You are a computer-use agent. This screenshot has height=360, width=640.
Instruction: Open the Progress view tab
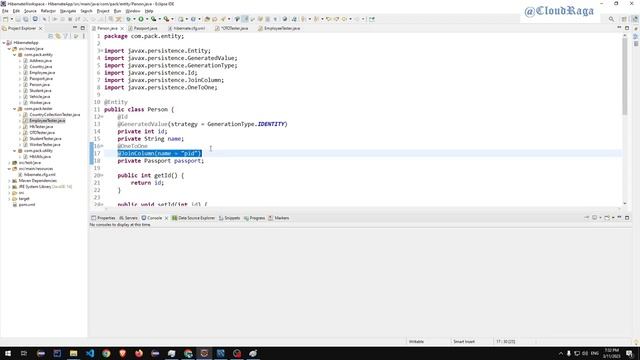coord(254,218)
